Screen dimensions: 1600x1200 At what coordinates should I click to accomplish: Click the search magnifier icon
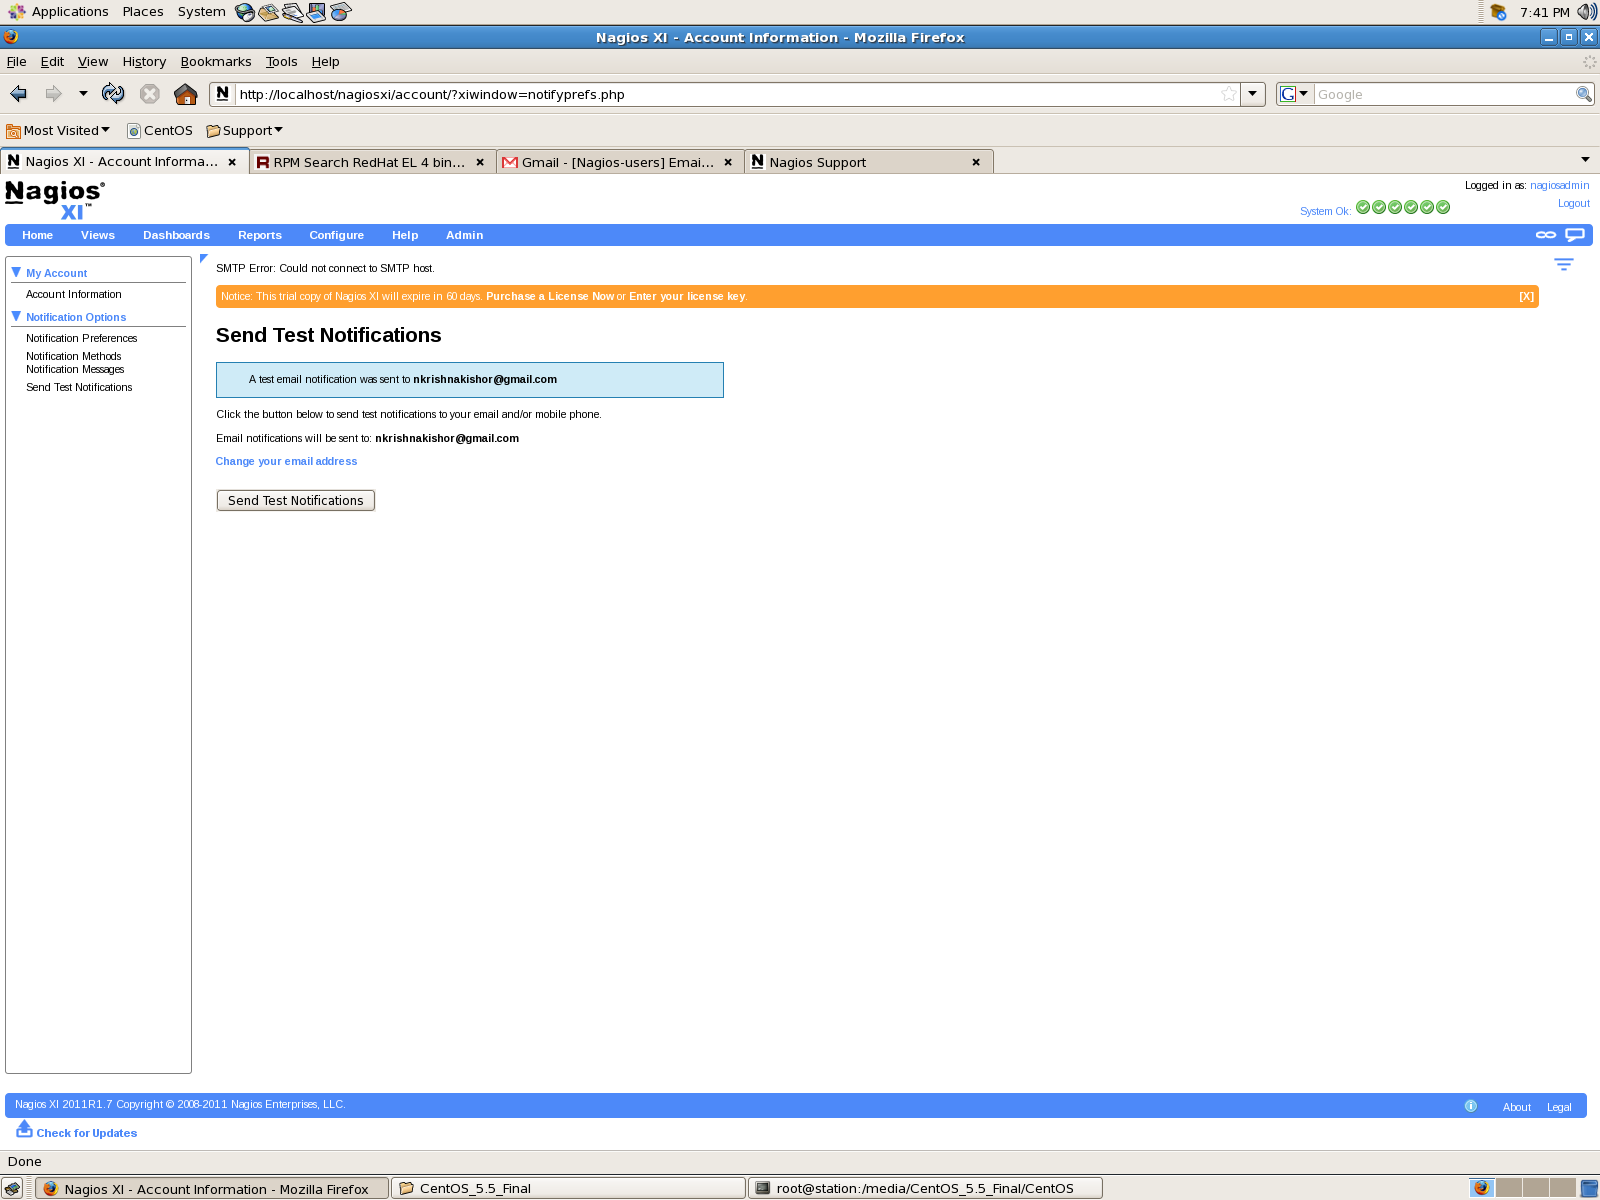click(1583, 94)
